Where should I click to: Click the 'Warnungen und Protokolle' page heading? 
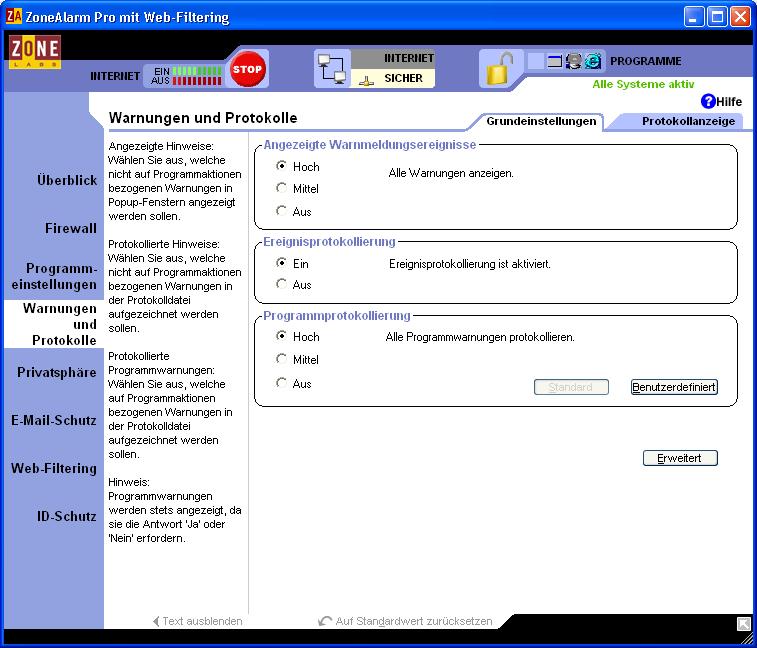click(203, 117)
